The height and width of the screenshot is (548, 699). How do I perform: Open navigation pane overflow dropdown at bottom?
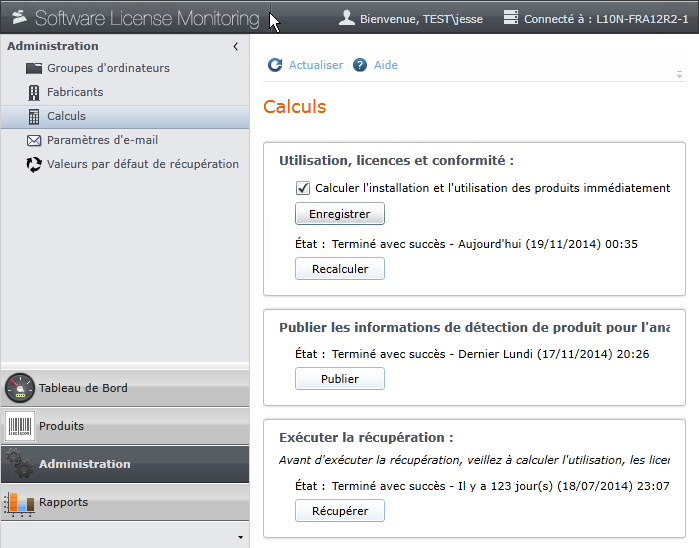(239, 537)
